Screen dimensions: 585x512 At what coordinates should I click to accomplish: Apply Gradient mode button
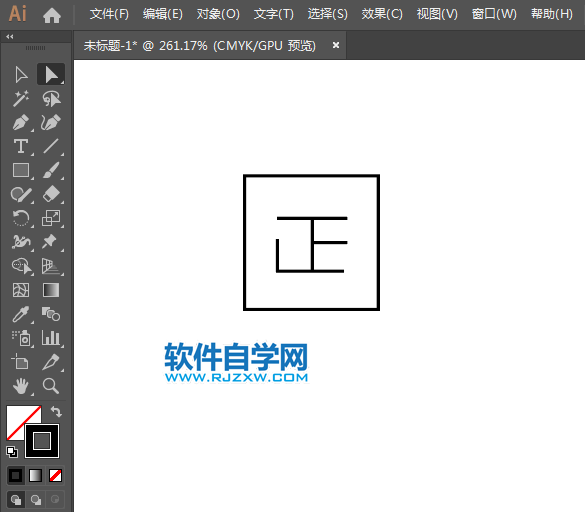[35, 475]
